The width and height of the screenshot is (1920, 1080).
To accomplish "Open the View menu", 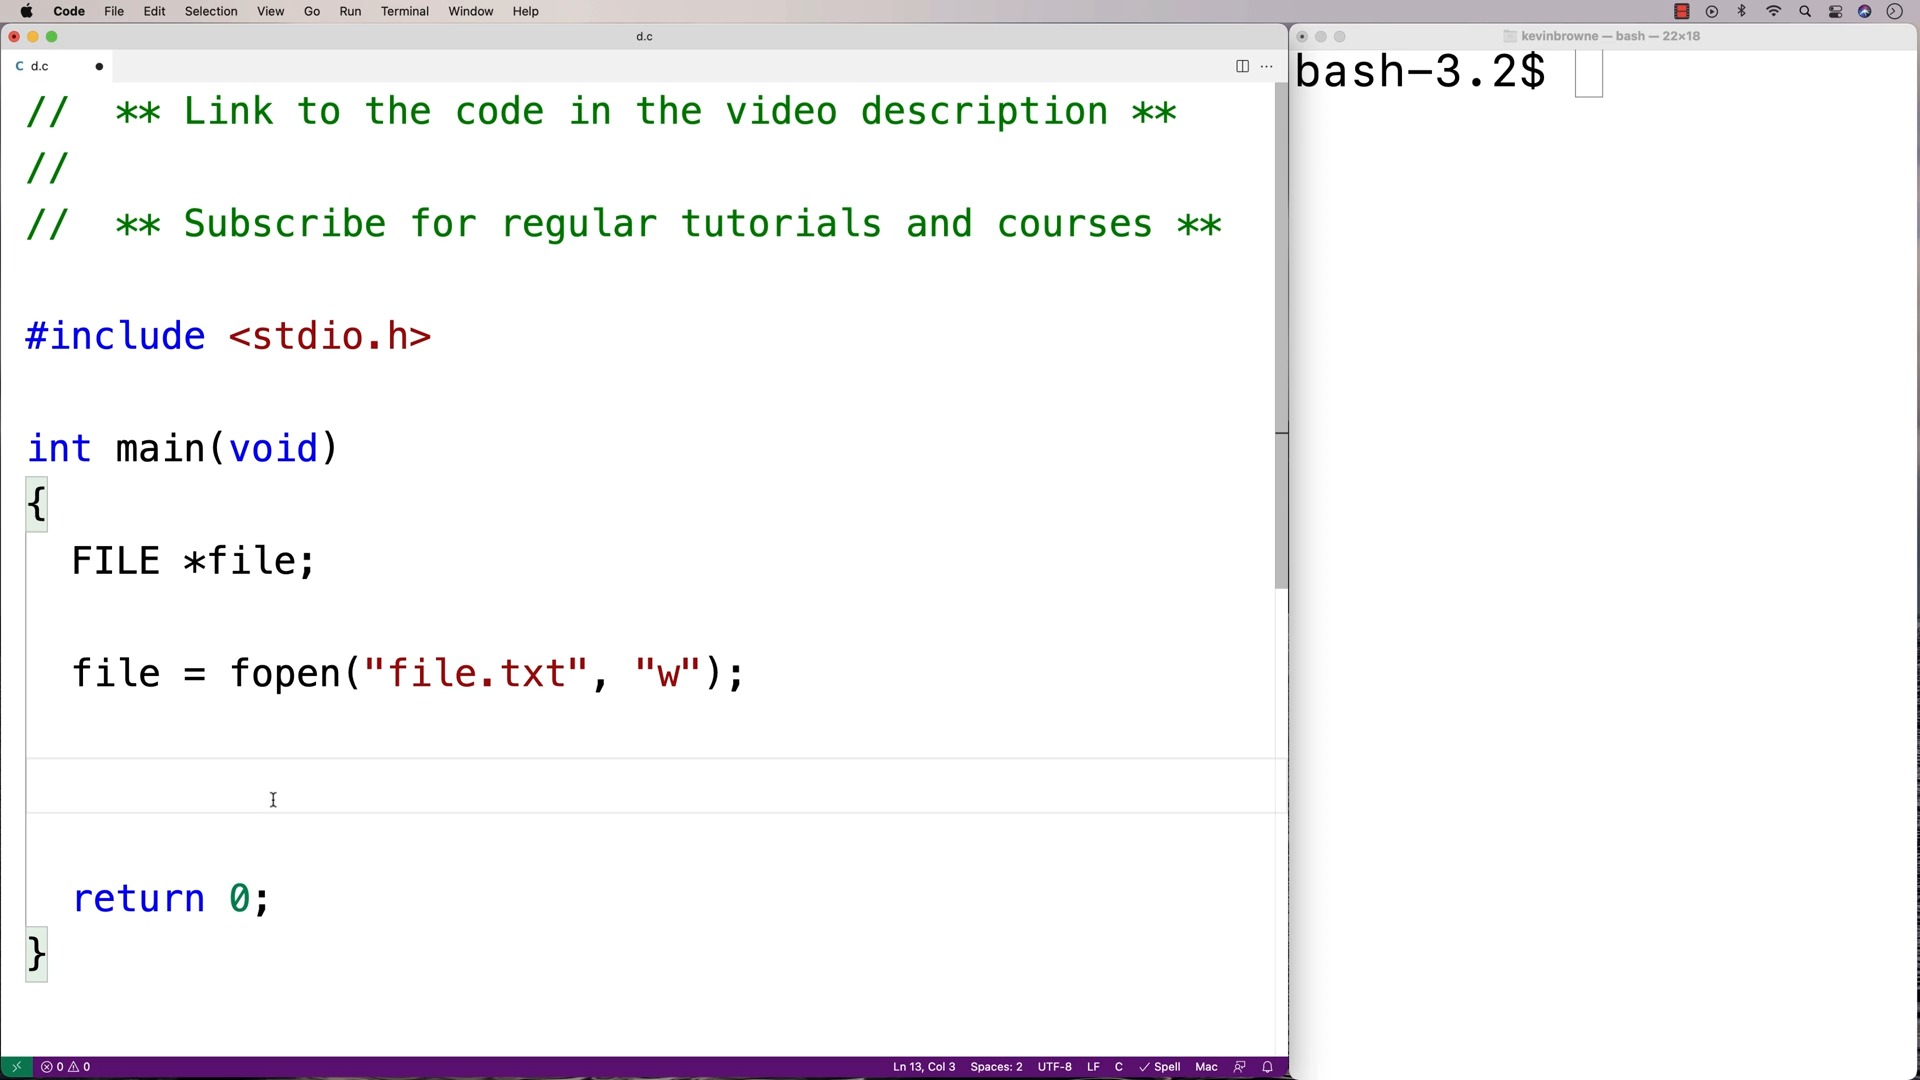I will [x=270, y=12].
